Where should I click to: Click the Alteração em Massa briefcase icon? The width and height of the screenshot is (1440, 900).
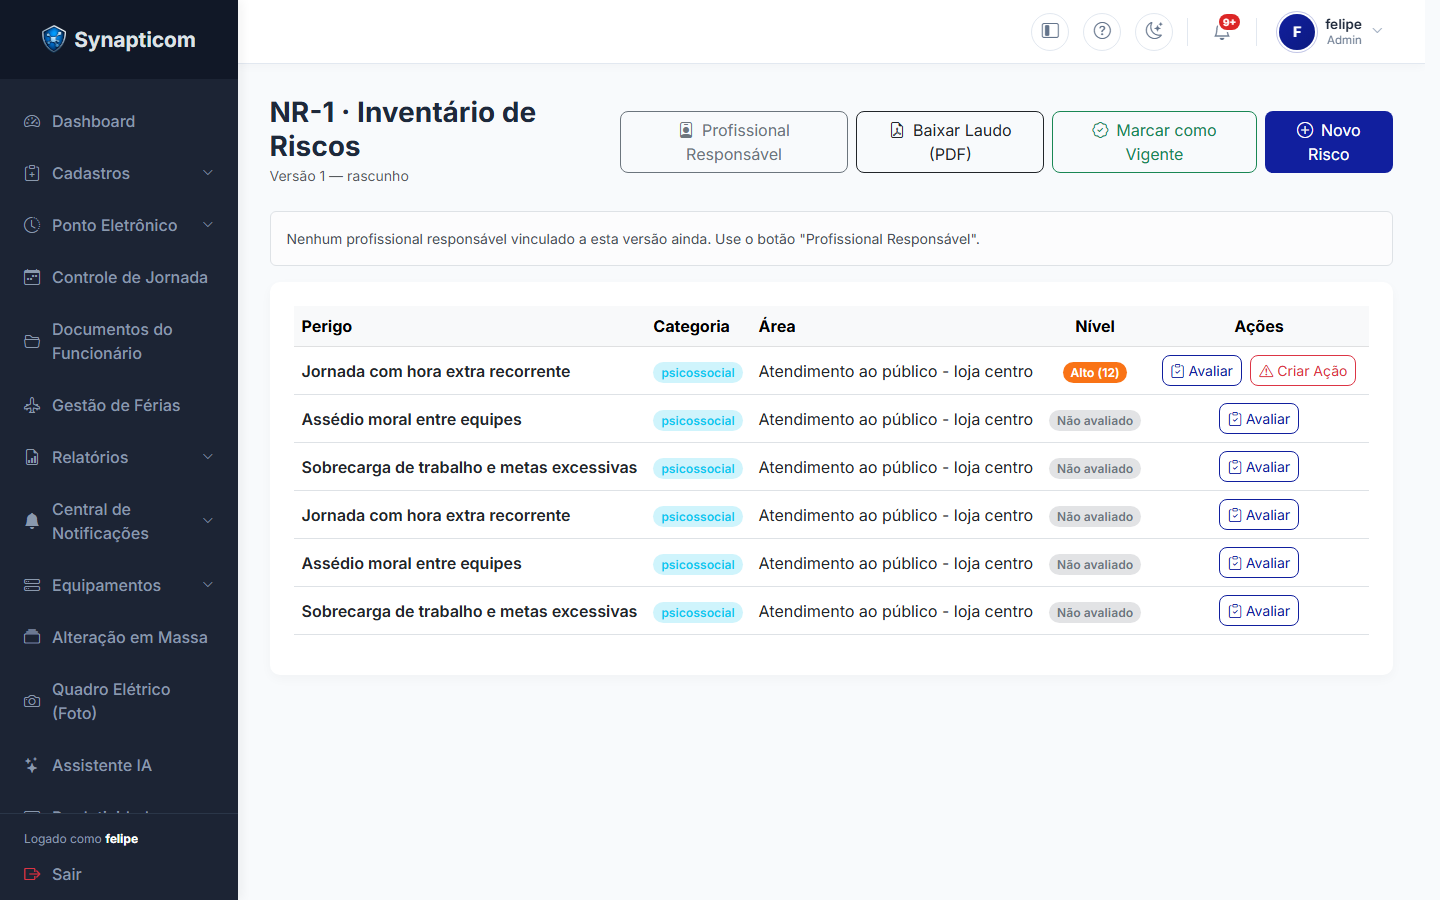(32, 637)
